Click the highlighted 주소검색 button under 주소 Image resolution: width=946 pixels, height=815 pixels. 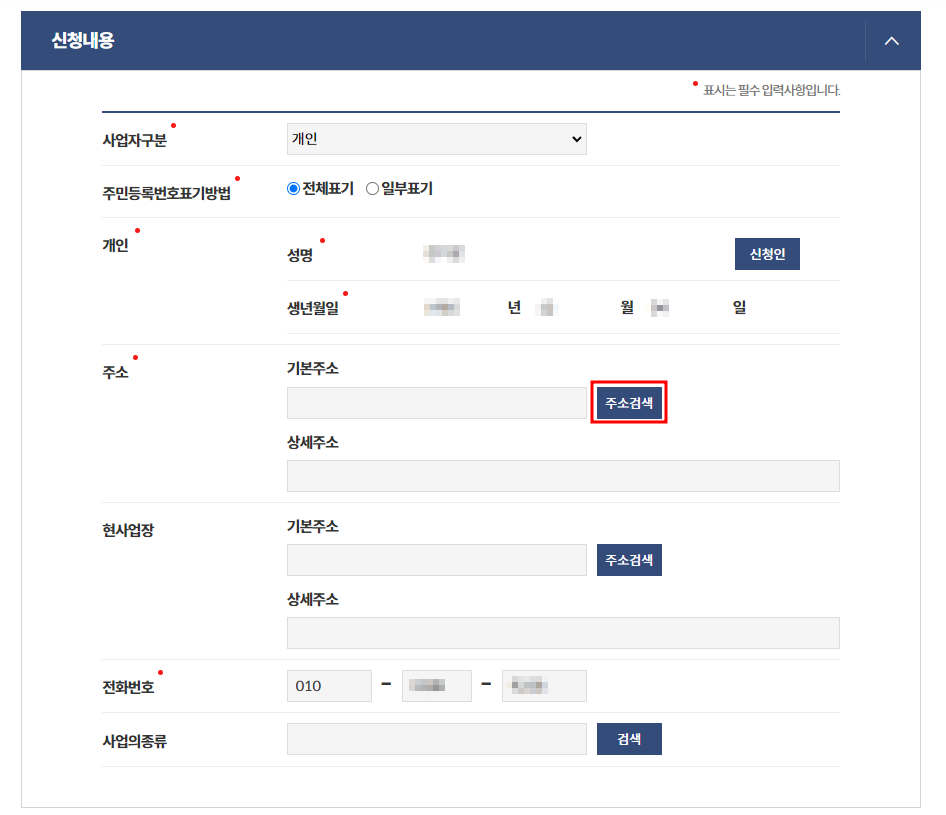(628, 402)
